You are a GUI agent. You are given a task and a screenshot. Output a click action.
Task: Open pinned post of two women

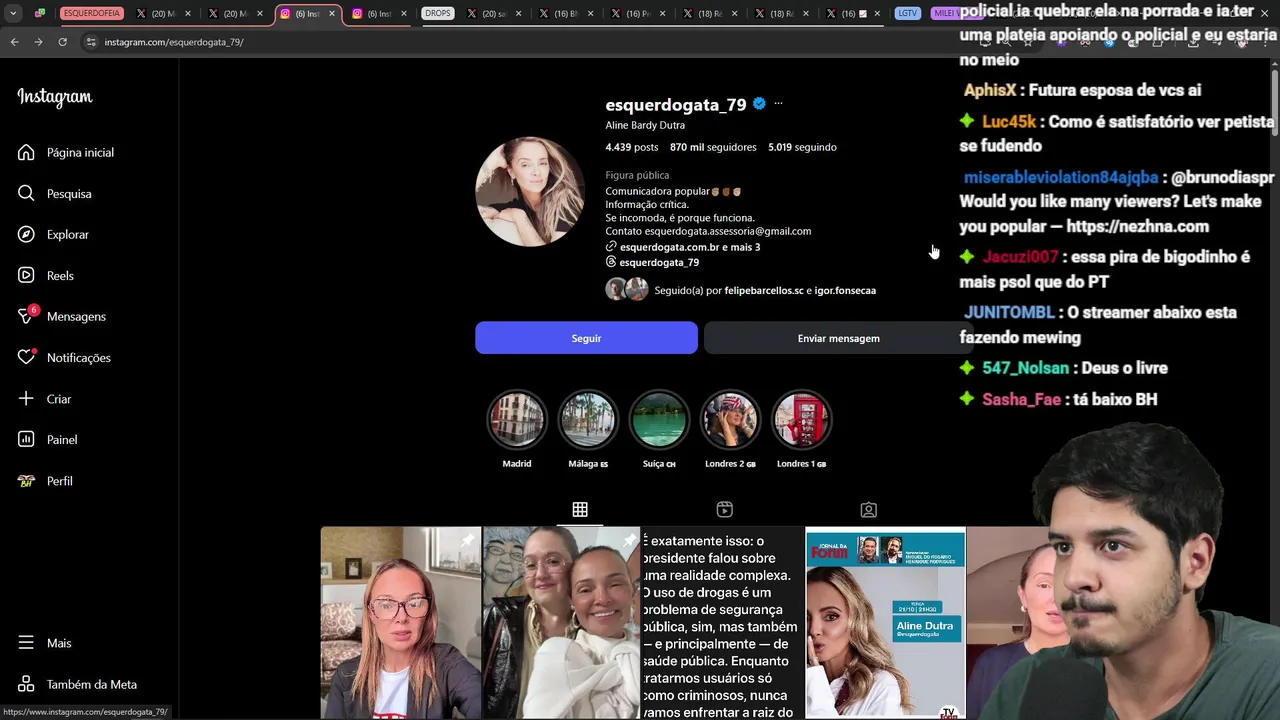562,622
